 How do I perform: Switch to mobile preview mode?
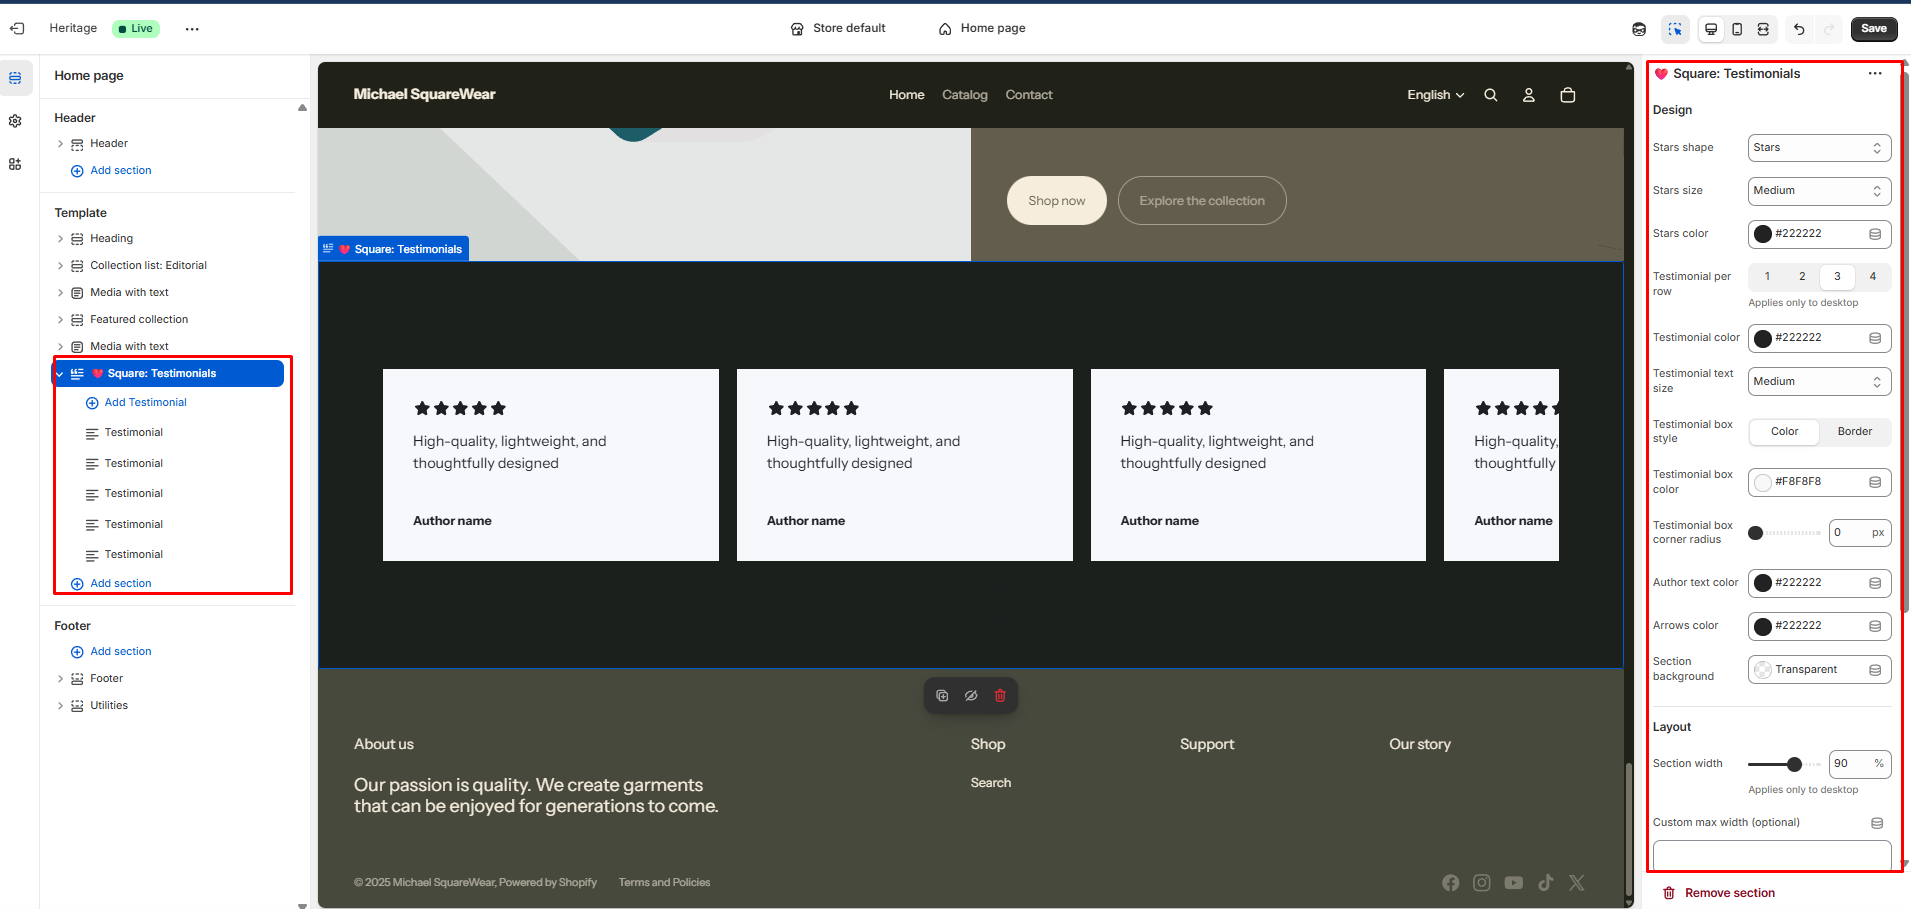coord(1737,29)
